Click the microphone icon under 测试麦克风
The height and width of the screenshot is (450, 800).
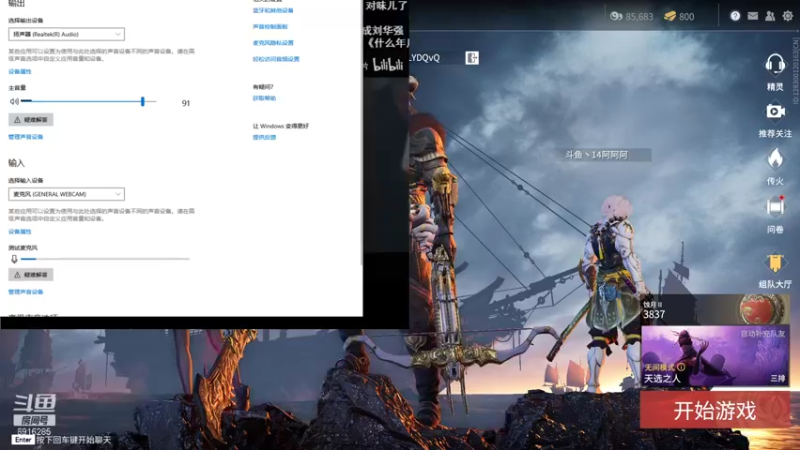(x=14, y=259)
